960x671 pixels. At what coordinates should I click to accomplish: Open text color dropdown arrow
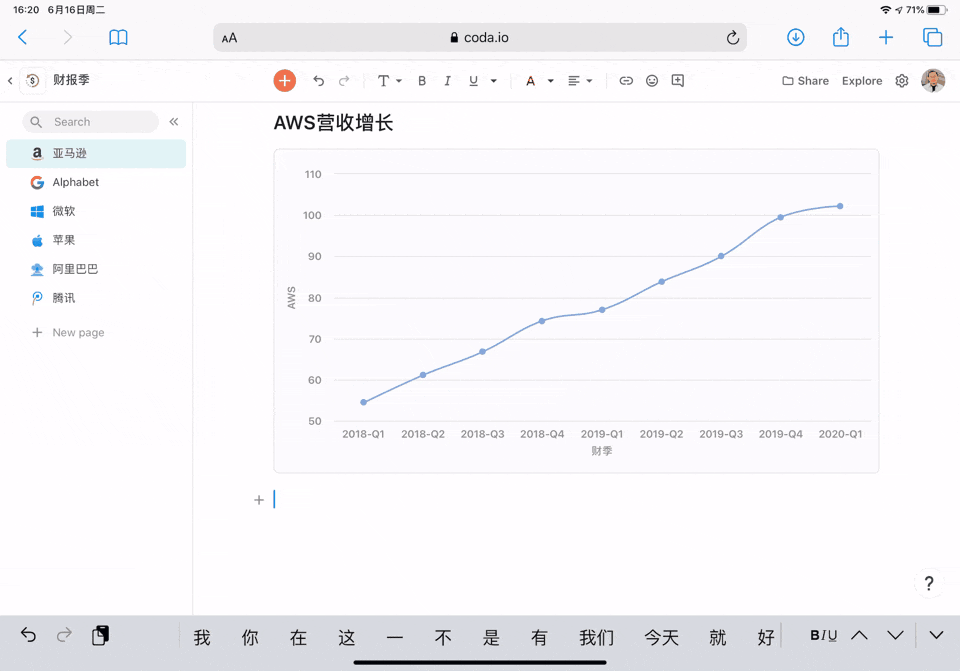pos(550,81)
